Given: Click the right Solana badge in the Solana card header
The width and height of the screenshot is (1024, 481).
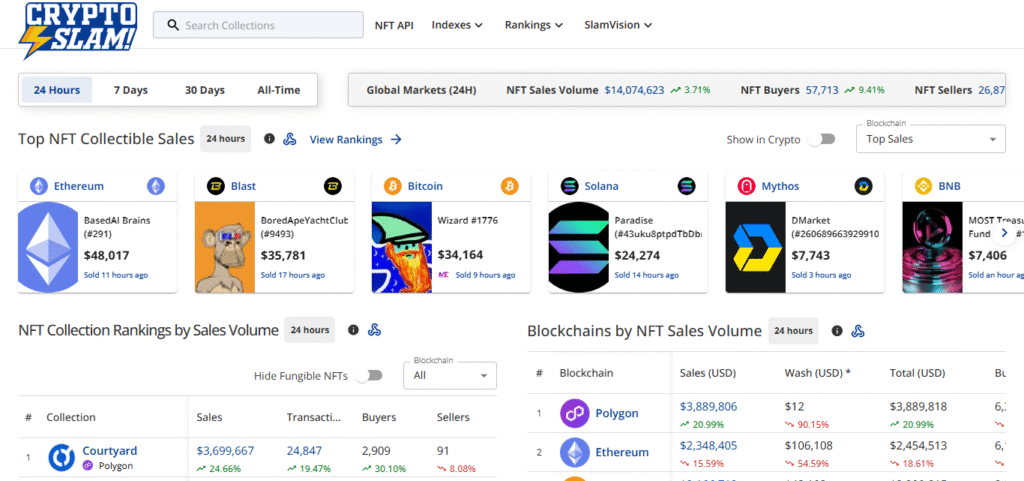Looking at the screenshot, I should click(x=687, y=186).
